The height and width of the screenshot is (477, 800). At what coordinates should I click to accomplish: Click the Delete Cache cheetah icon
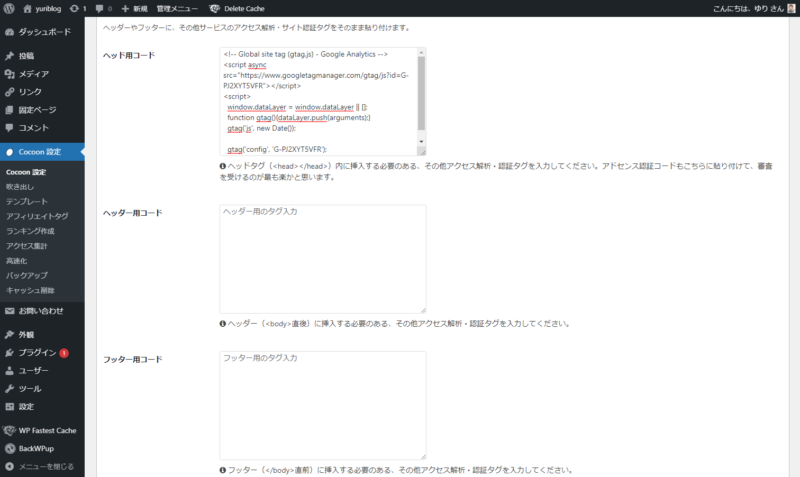pos(214,8)
